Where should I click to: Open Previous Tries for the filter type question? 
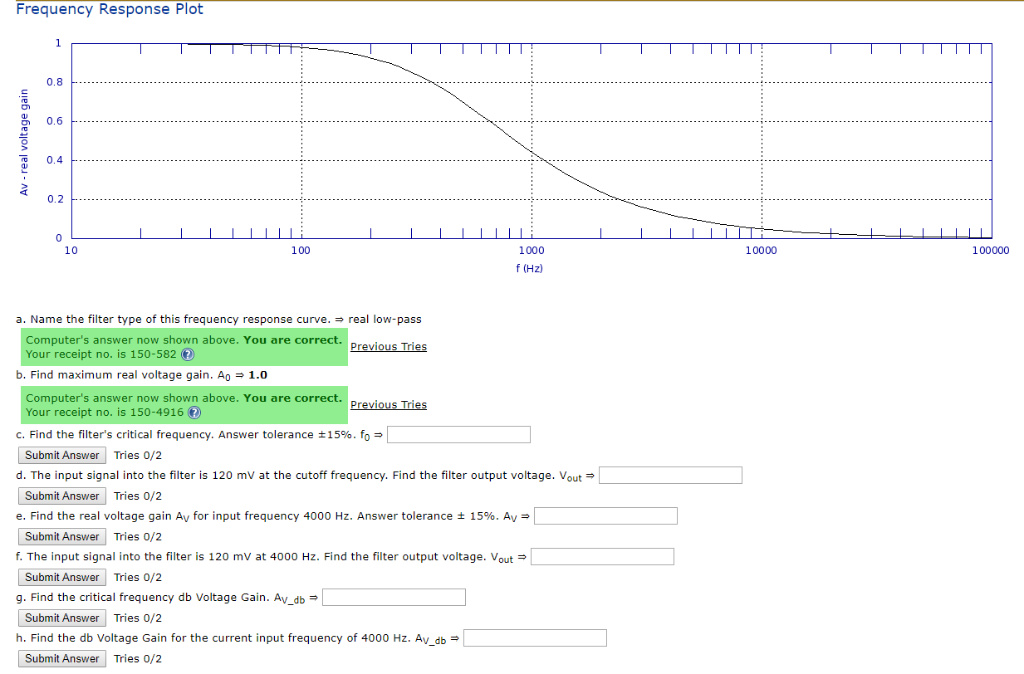pyautogui.click(x=390, y=345)
